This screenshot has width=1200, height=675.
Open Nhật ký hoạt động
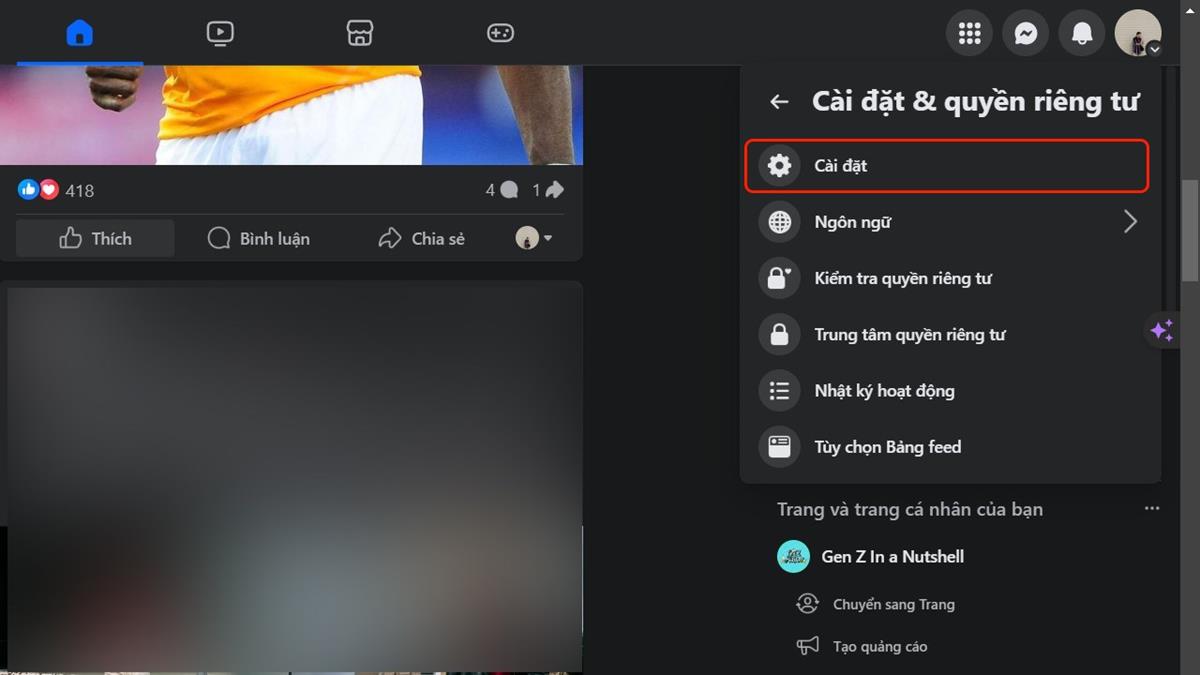[x=884, y=391]
